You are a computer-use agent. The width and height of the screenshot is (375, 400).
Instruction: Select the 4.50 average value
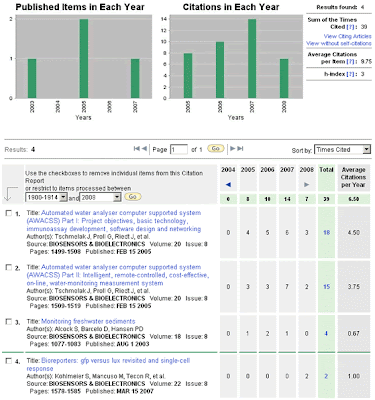click(354, 233)
